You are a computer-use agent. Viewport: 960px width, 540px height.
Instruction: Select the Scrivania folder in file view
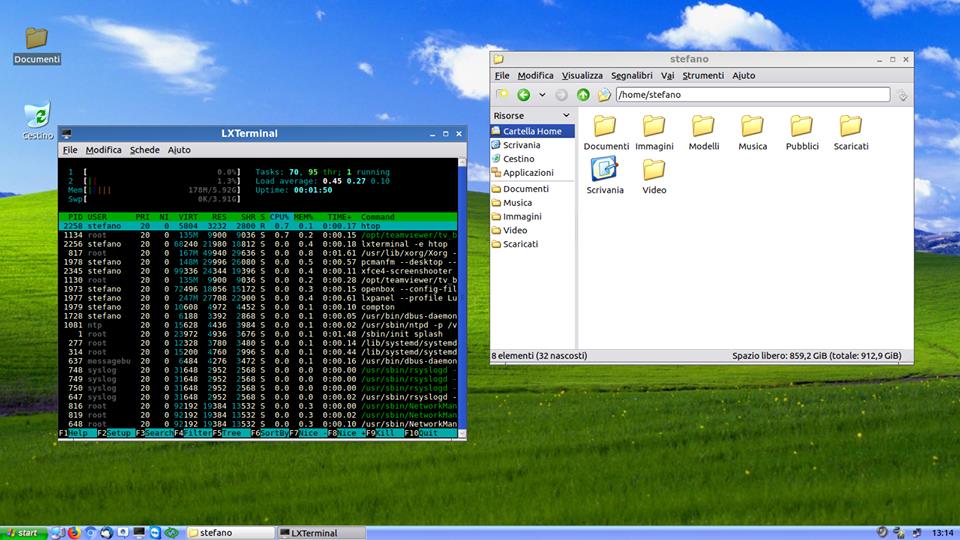point(605,176)
